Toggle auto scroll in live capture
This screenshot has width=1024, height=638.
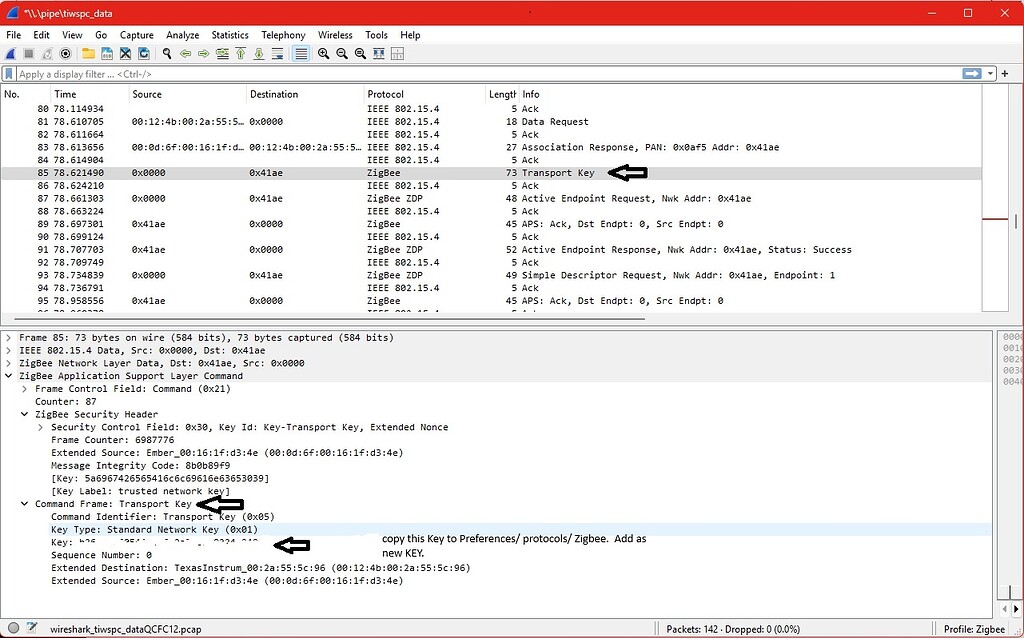click(x=279, y=53)
